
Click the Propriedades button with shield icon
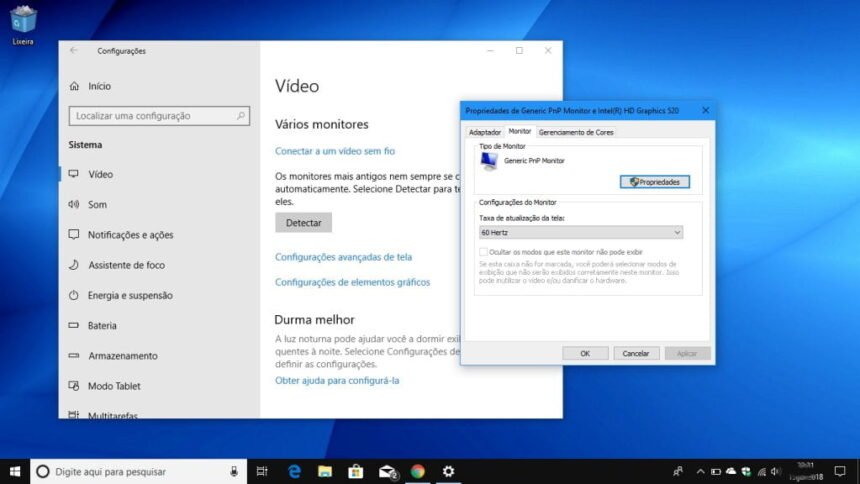654,182
